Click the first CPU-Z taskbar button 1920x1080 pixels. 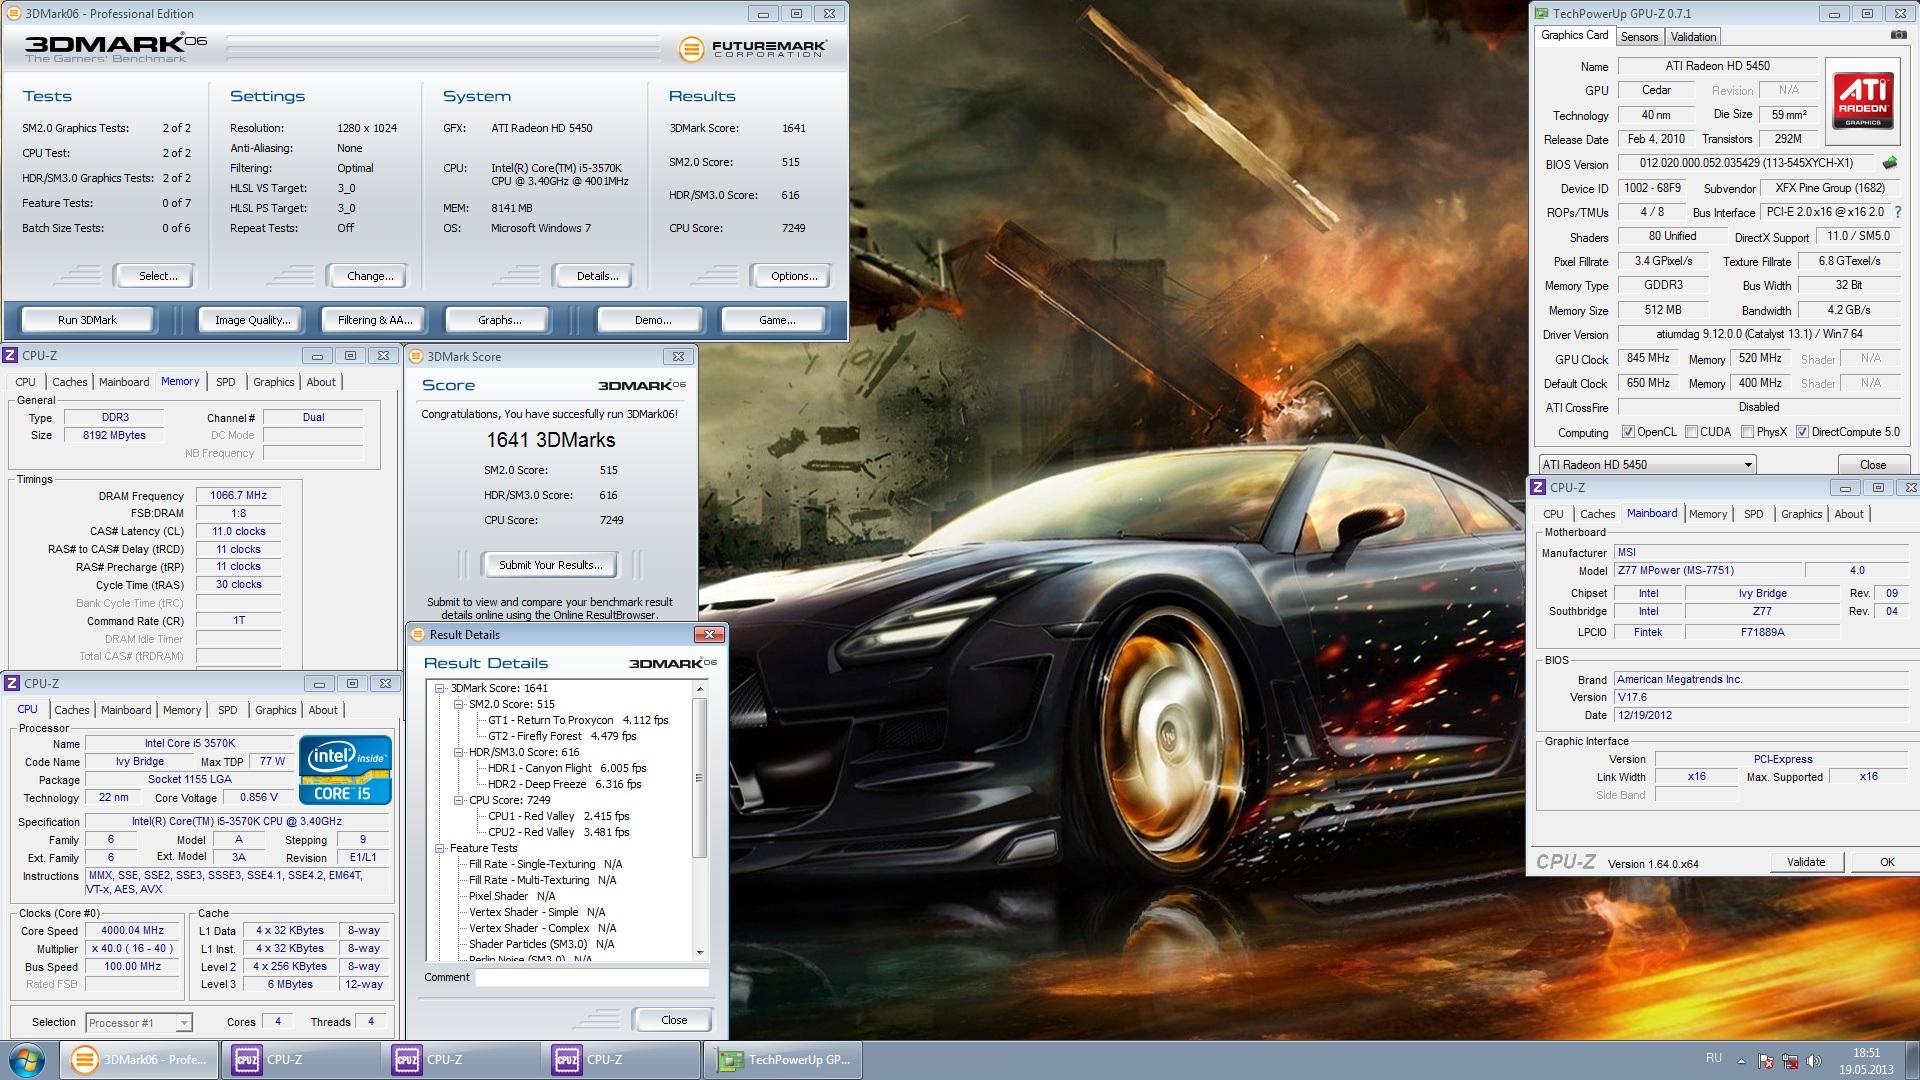[300, 1060]
